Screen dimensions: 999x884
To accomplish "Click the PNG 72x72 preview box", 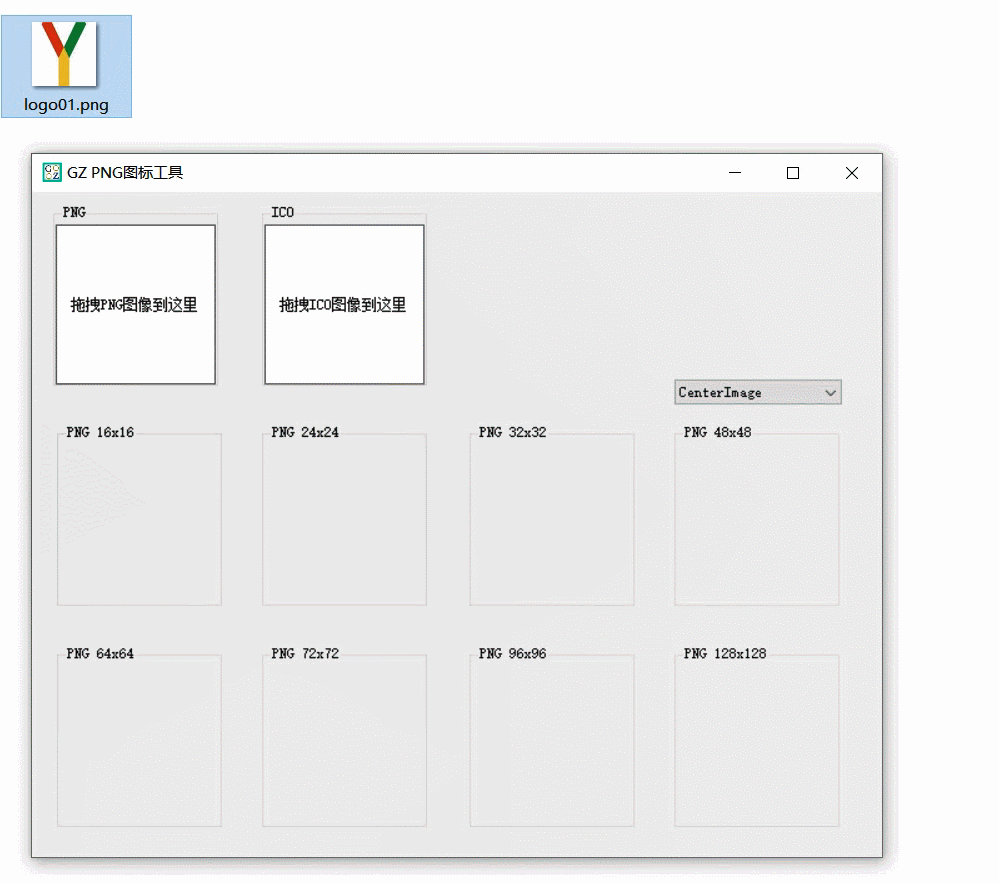I will 345,740.
